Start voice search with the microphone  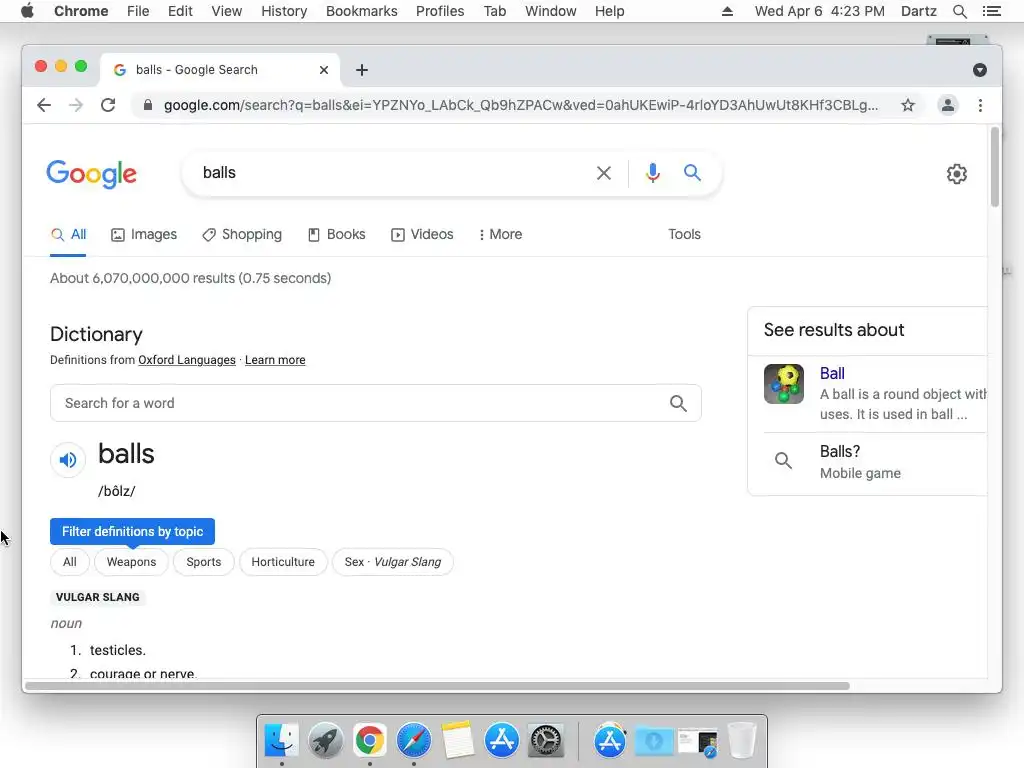652,173
